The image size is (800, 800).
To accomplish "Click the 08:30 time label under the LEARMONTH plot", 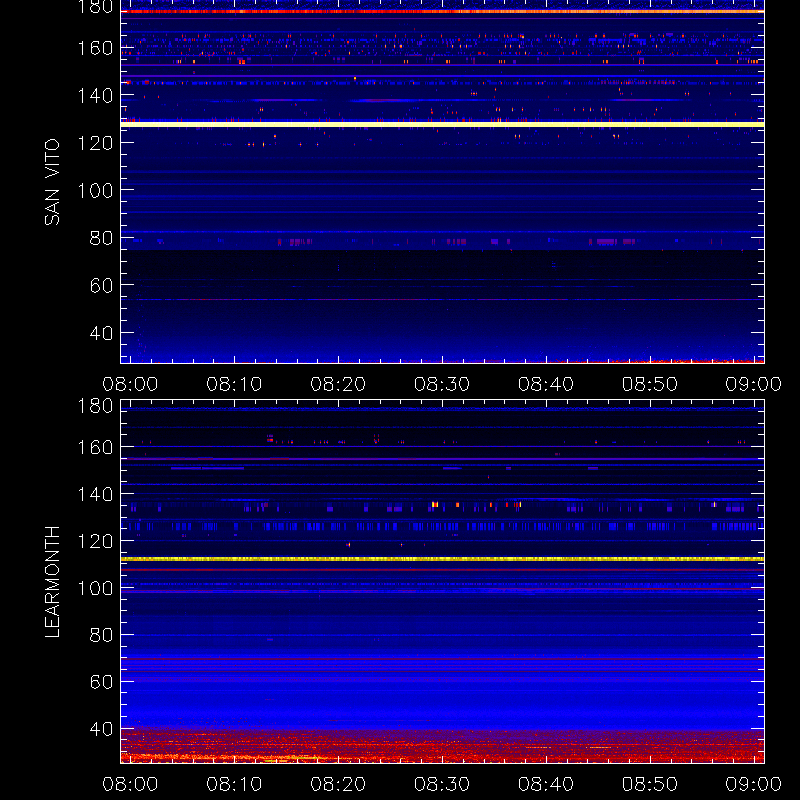I will click(x=442, y=784).
